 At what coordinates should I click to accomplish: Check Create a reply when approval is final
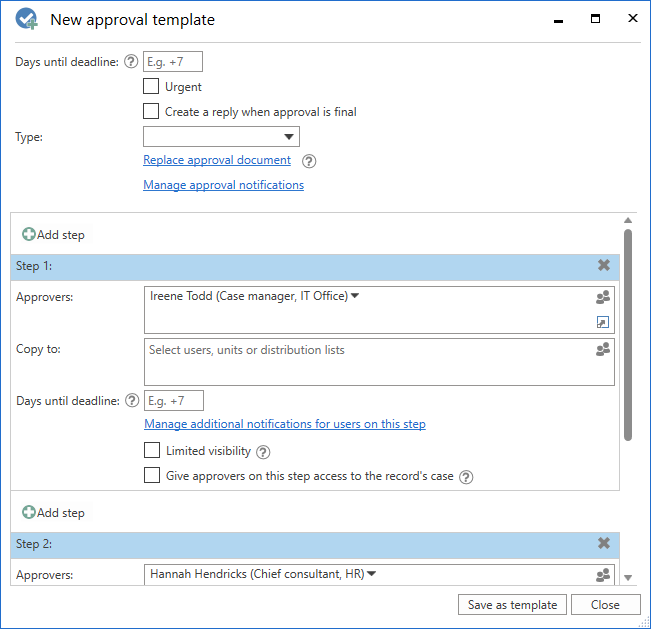151,112
